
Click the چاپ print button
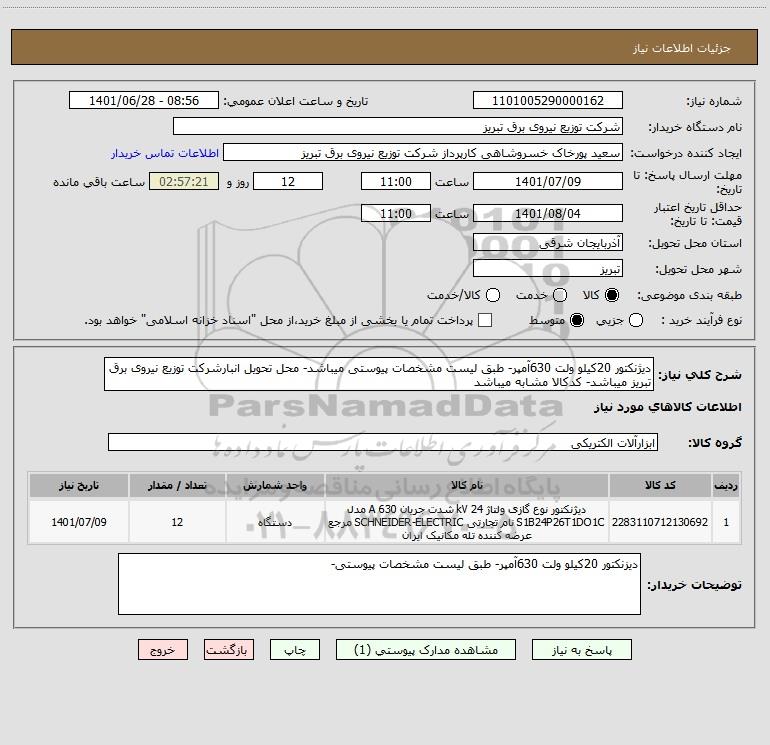[x=295, y=650]
